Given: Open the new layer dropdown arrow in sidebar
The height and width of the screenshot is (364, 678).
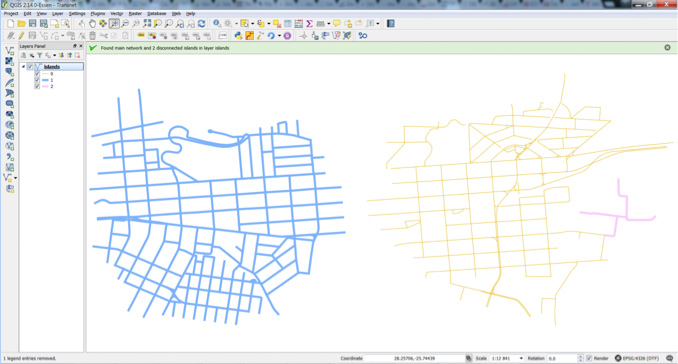Looking at the screenshot, I should pos(16,178).
